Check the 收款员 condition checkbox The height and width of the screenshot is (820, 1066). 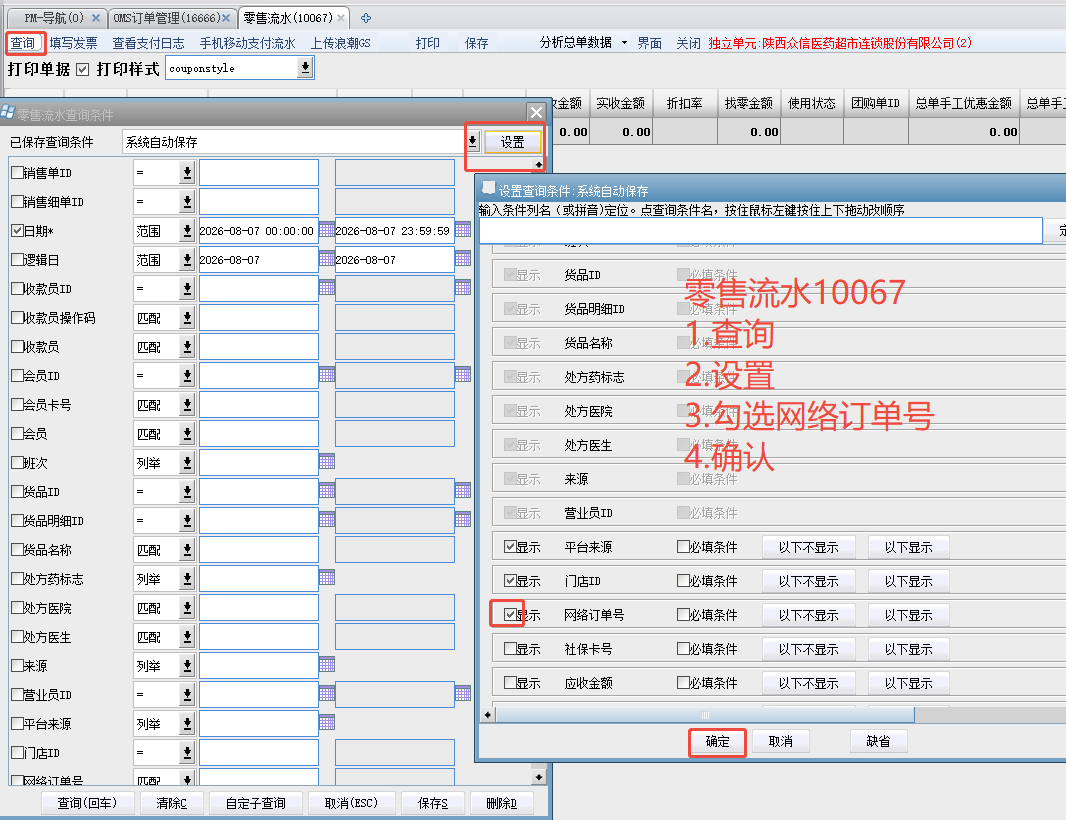click(18, 347)
